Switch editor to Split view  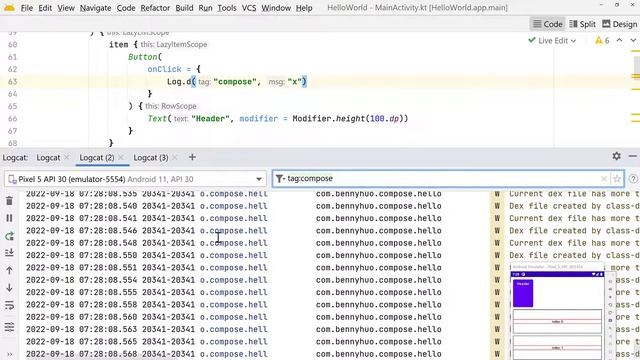(x=582, y=24)
